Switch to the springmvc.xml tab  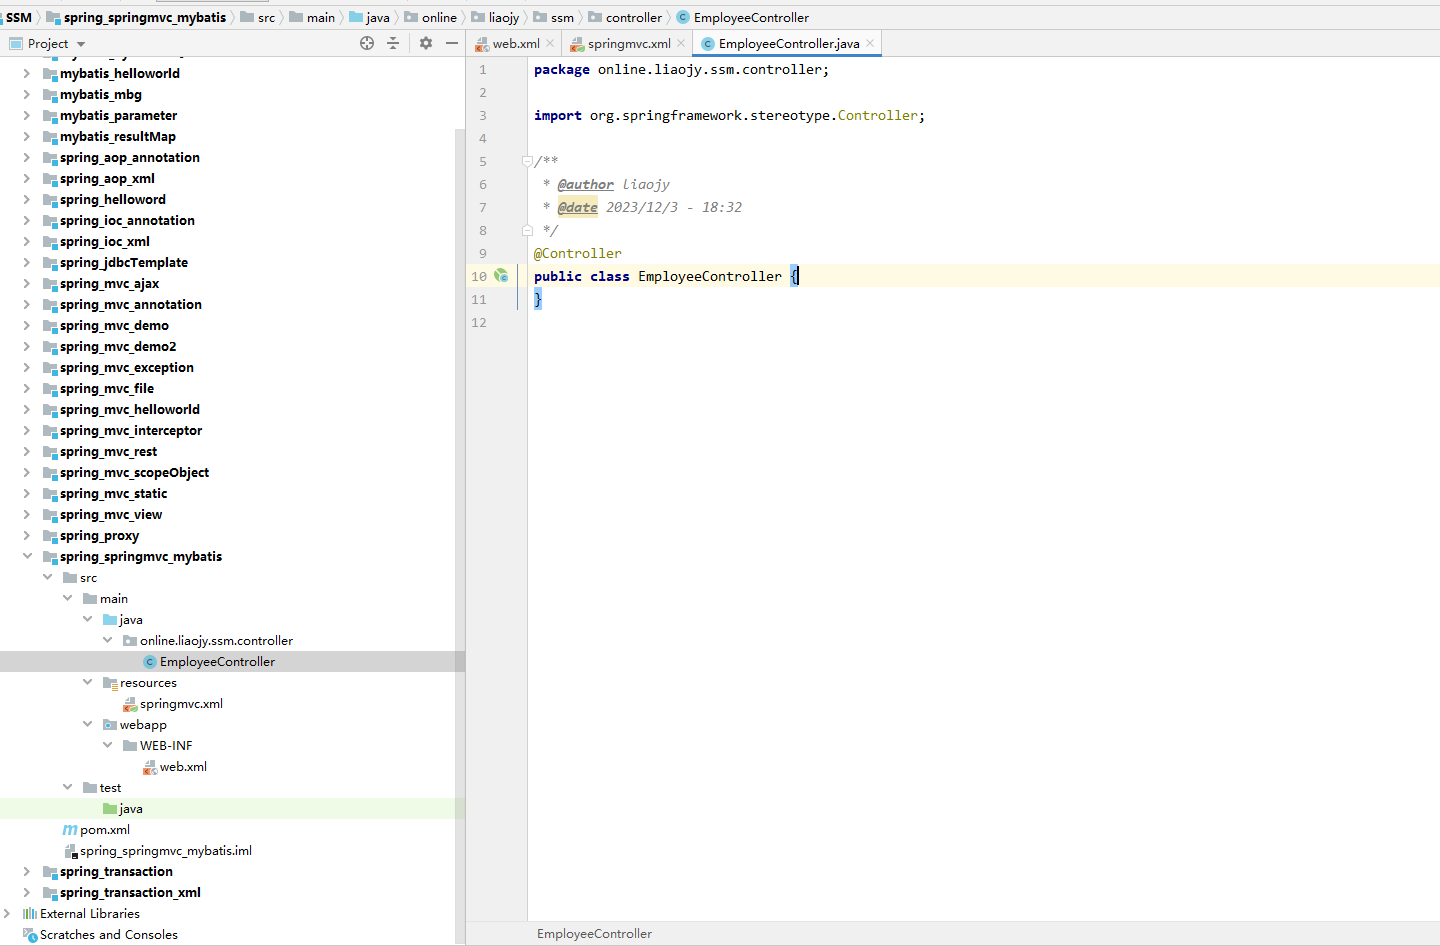click(629, 44)
